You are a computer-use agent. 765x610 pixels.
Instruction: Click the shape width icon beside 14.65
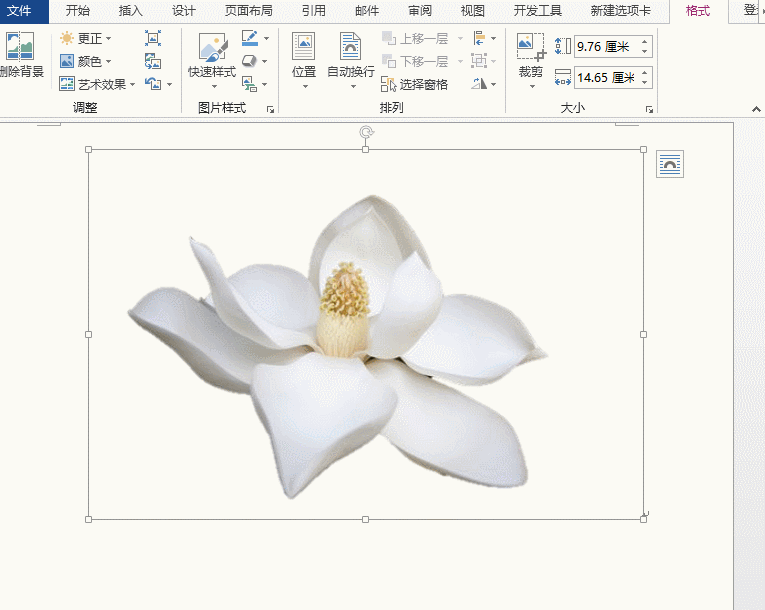(563, 78)
